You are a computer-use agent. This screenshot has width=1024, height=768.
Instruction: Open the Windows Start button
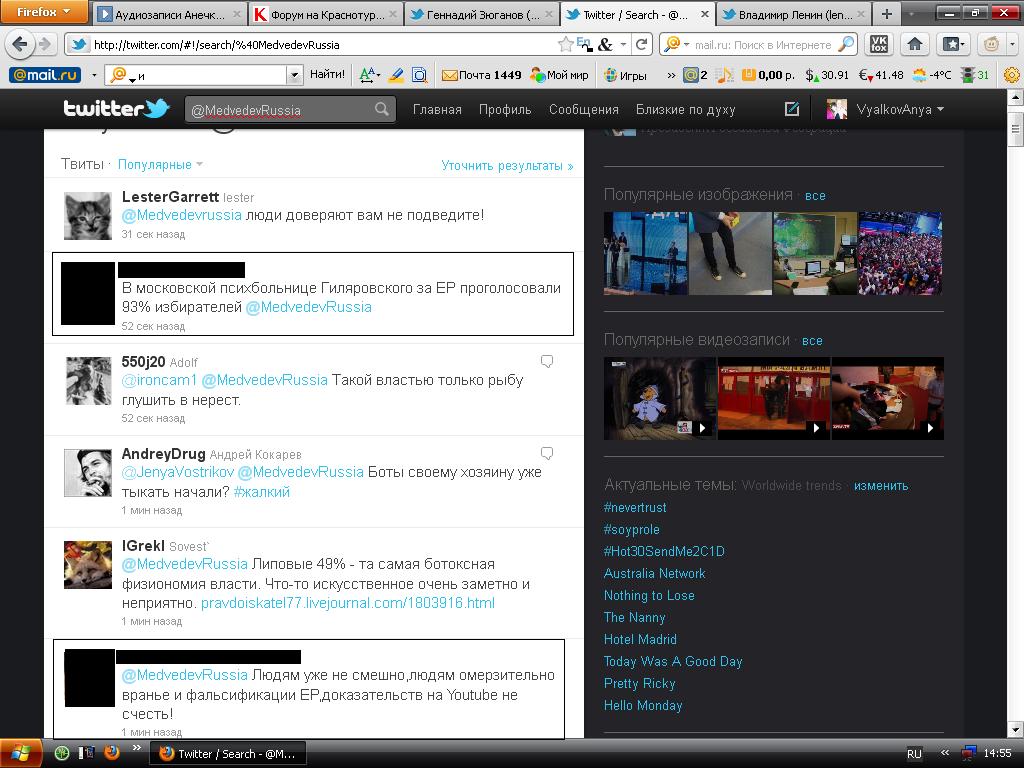[x=22, y=754]
